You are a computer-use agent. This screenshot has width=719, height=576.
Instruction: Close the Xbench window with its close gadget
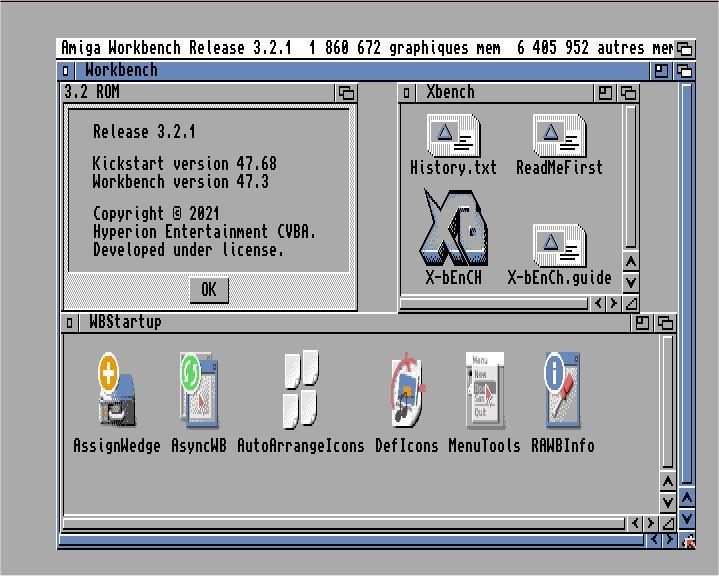[406, 93]
